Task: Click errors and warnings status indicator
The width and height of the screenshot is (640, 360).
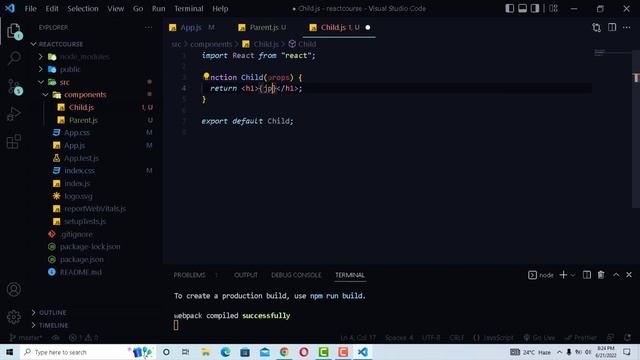Action: [84, 338]
